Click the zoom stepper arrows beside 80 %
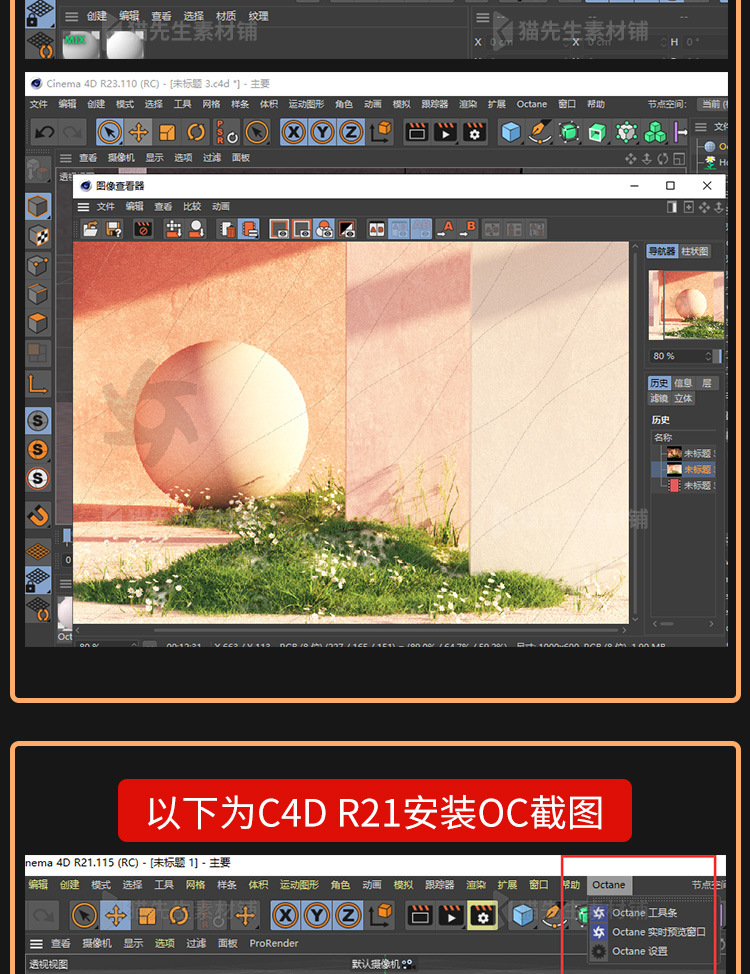 pyautogui.click(x=708, y=356)
